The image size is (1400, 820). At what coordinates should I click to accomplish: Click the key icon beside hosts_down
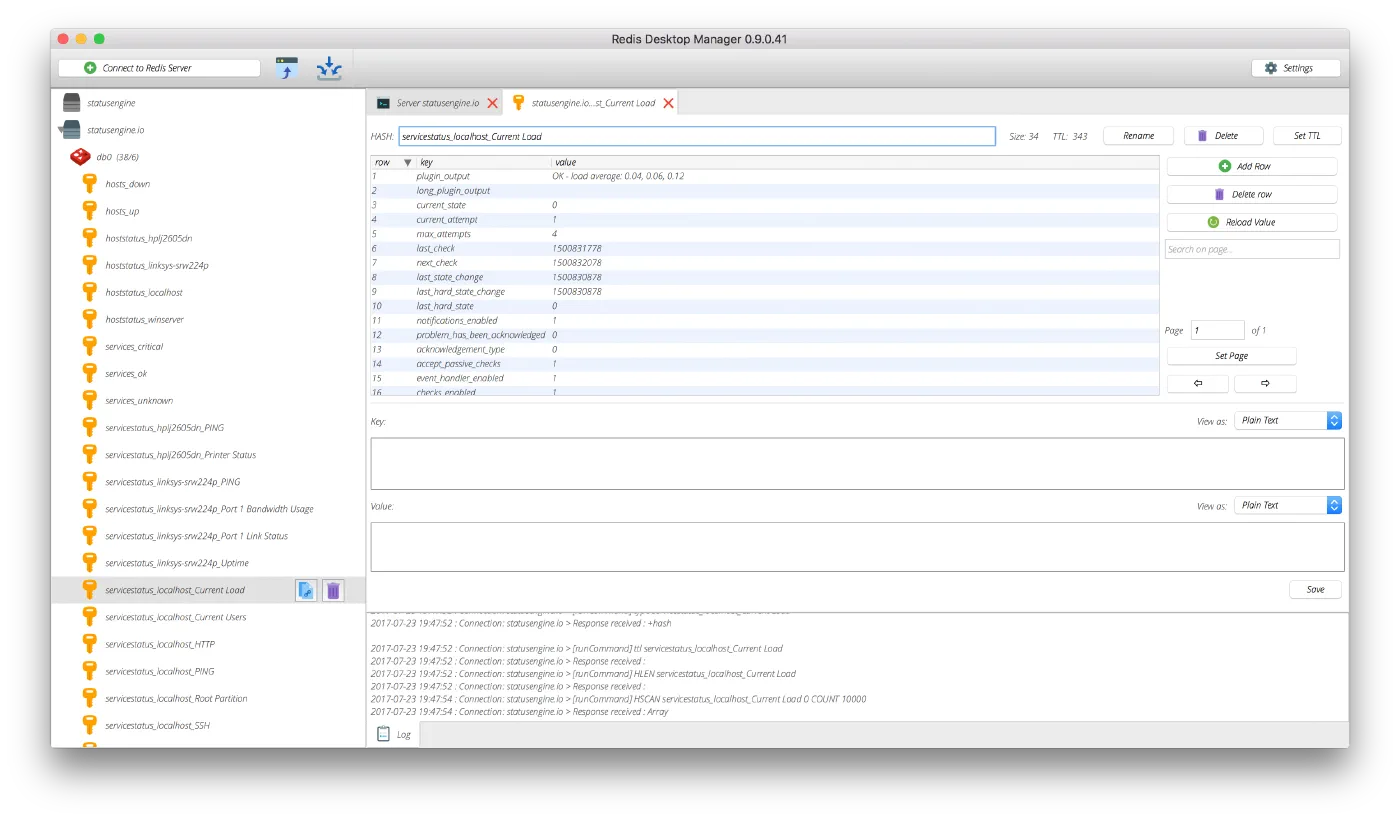pos(89,184)
